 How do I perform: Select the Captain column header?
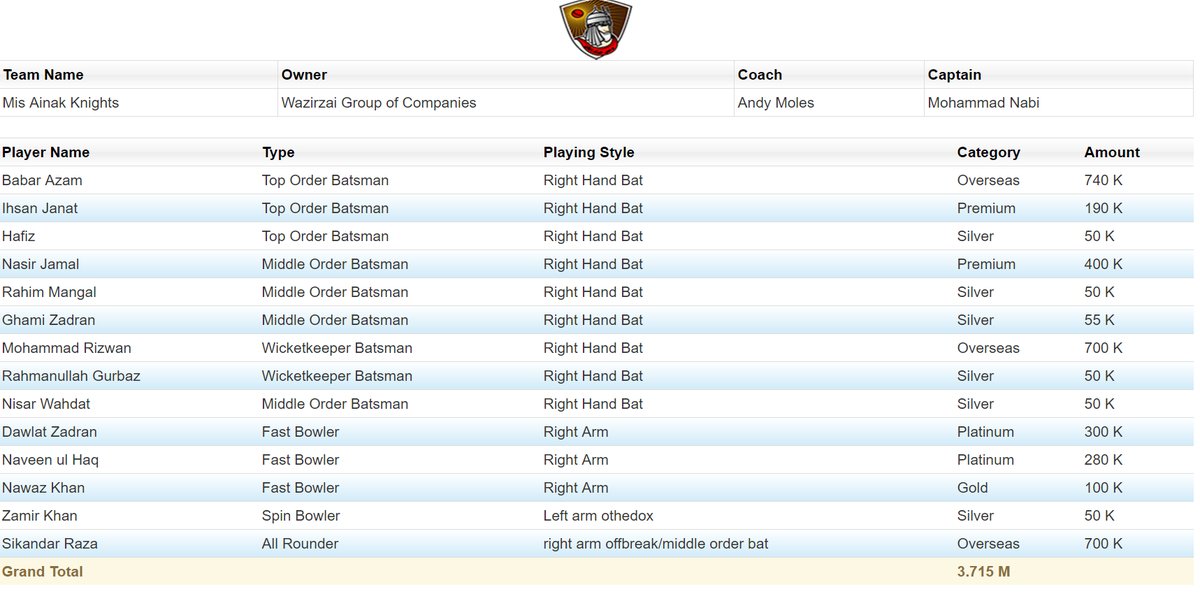tap(953, 74)
